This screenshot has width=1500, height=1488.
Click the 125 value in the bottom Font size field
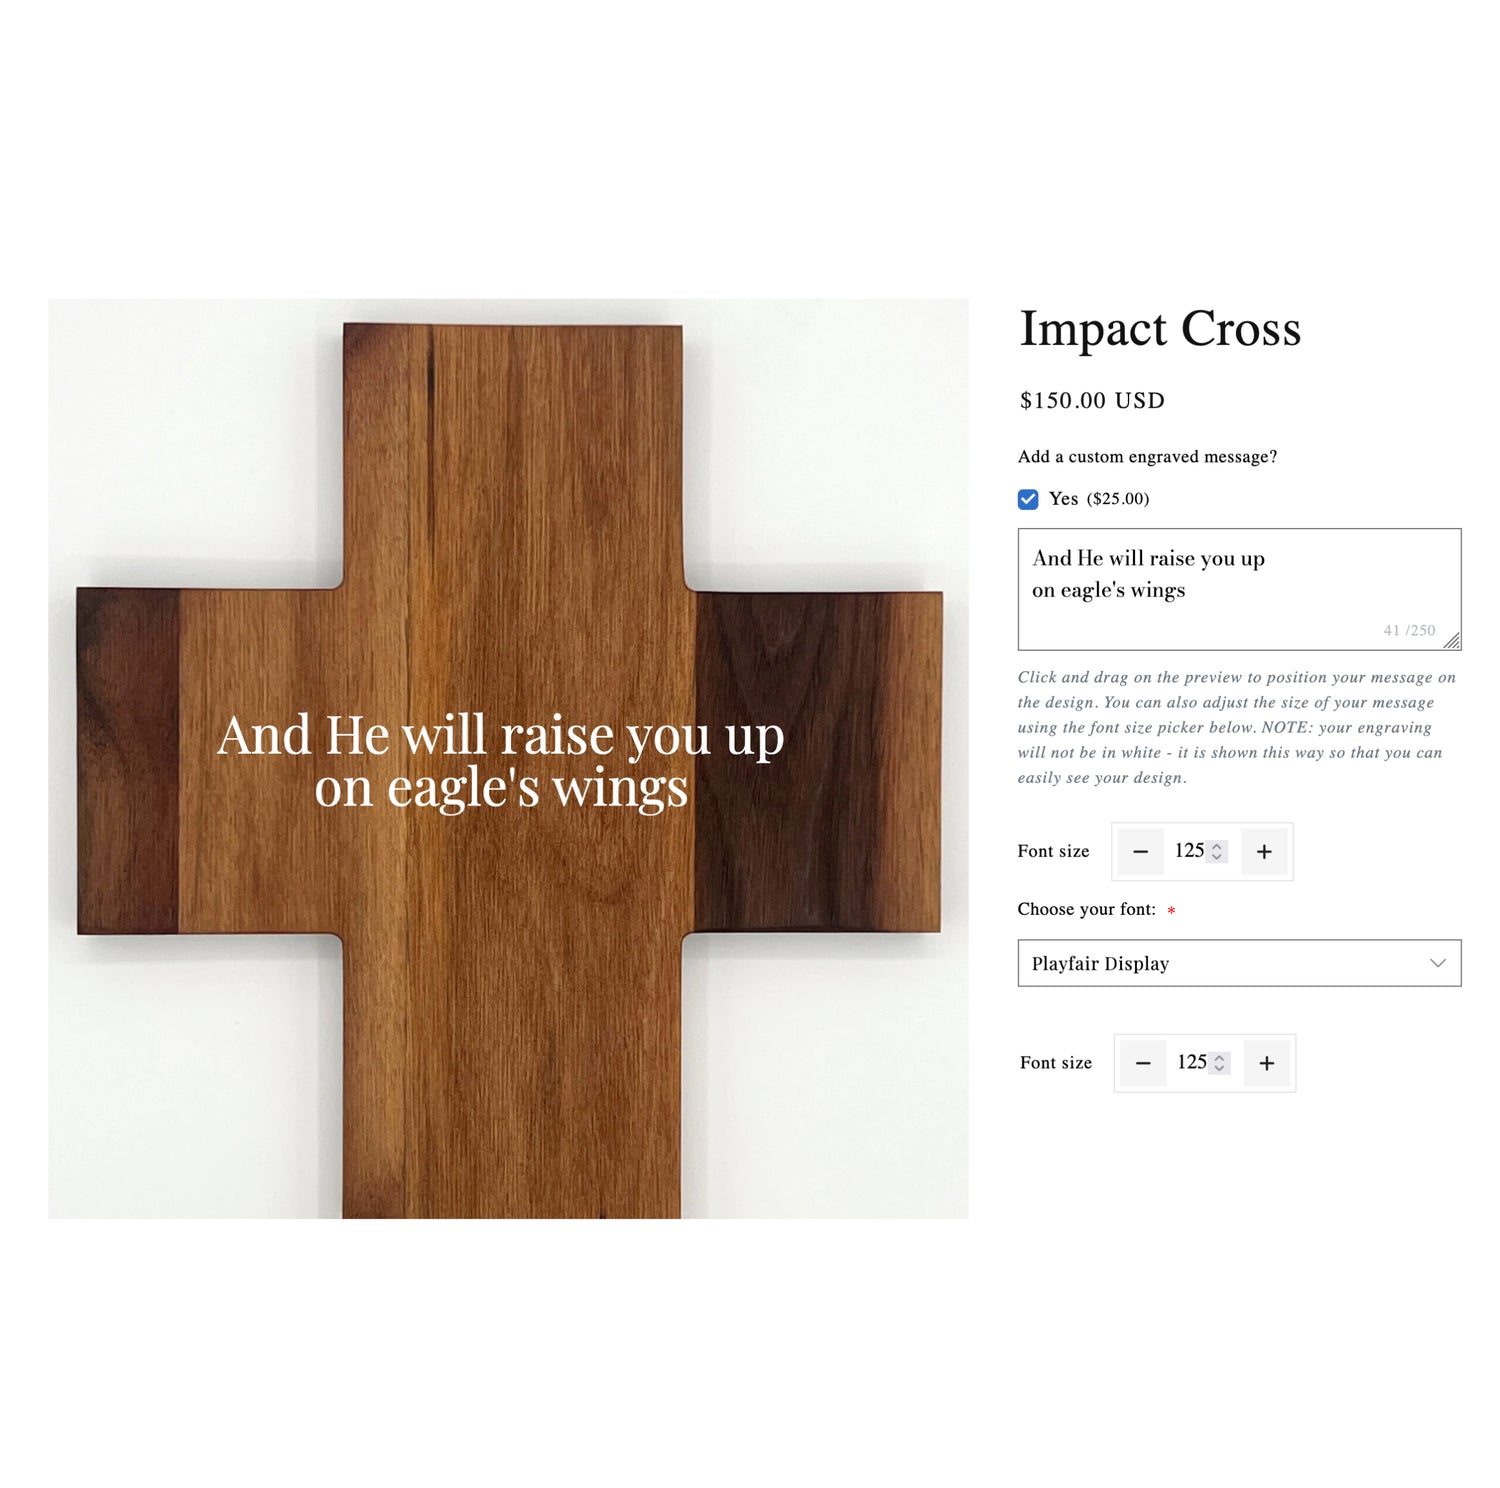coord(1192,1062)
